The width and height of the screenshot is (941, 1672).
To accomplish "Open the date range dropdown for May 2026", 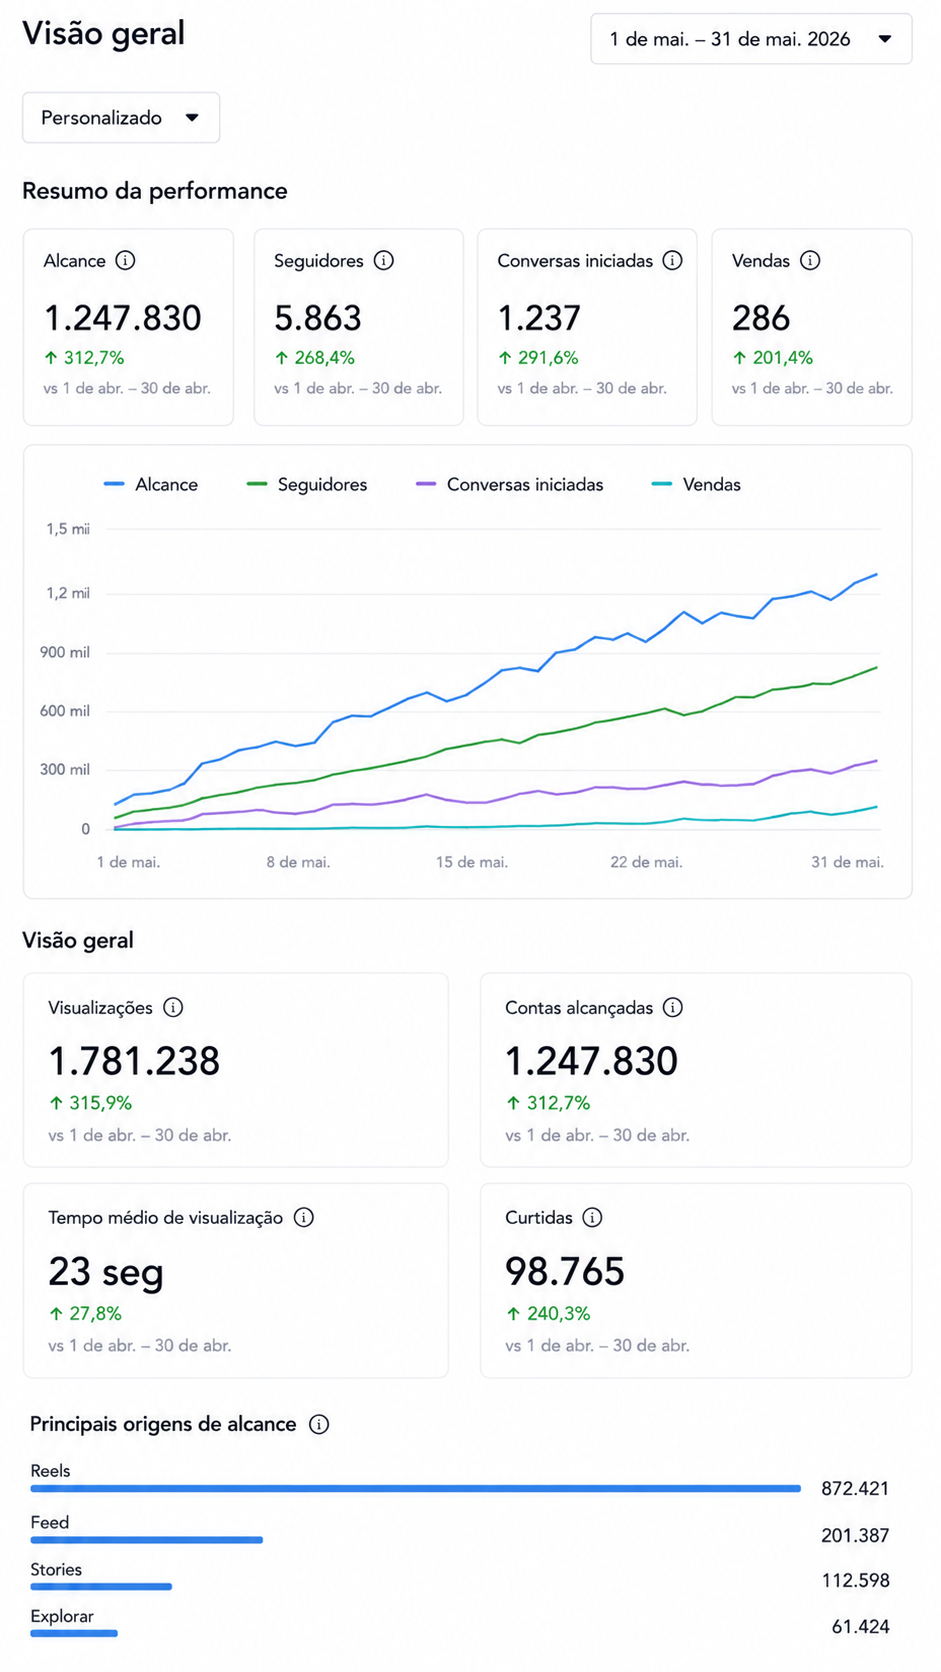I will pyautogui.click(x=751, y=39).
